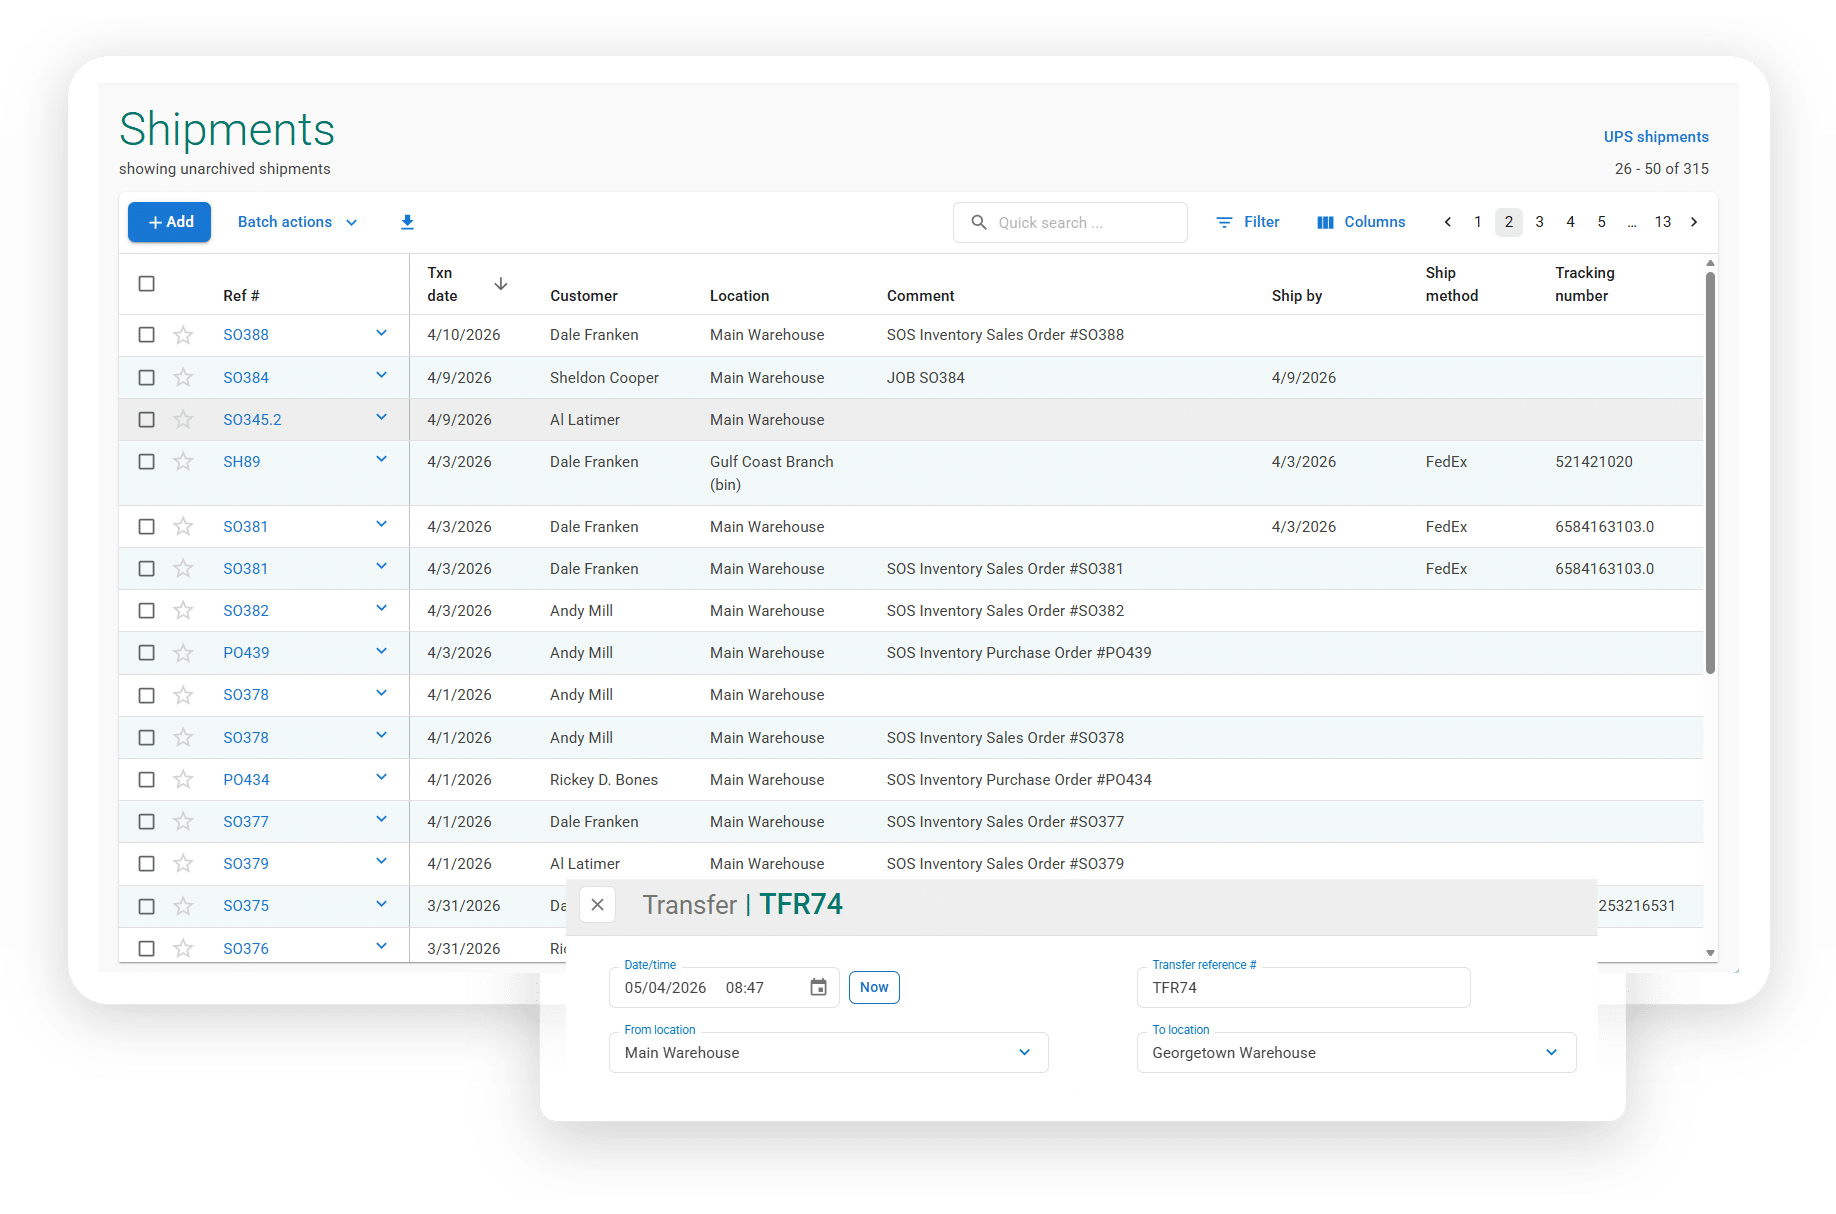Go to page 1
Screen dimensions: 1836x1214
[1478, 222]
